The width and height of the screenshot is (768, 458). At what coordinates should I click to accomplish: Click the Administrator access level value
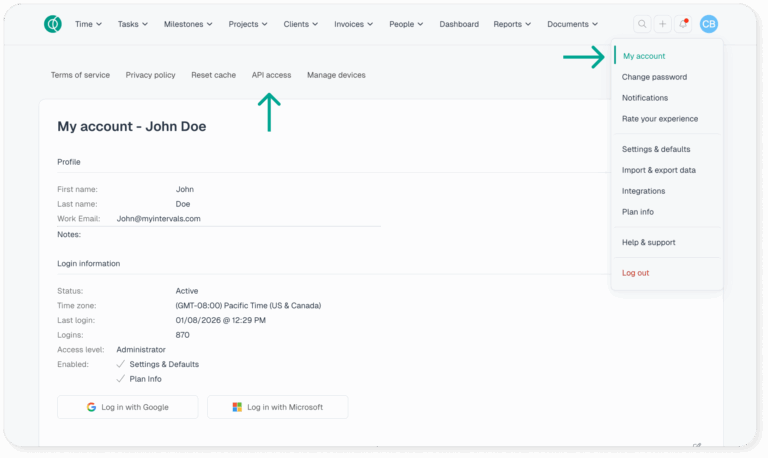pyautogui.click(x=141, y=350)
